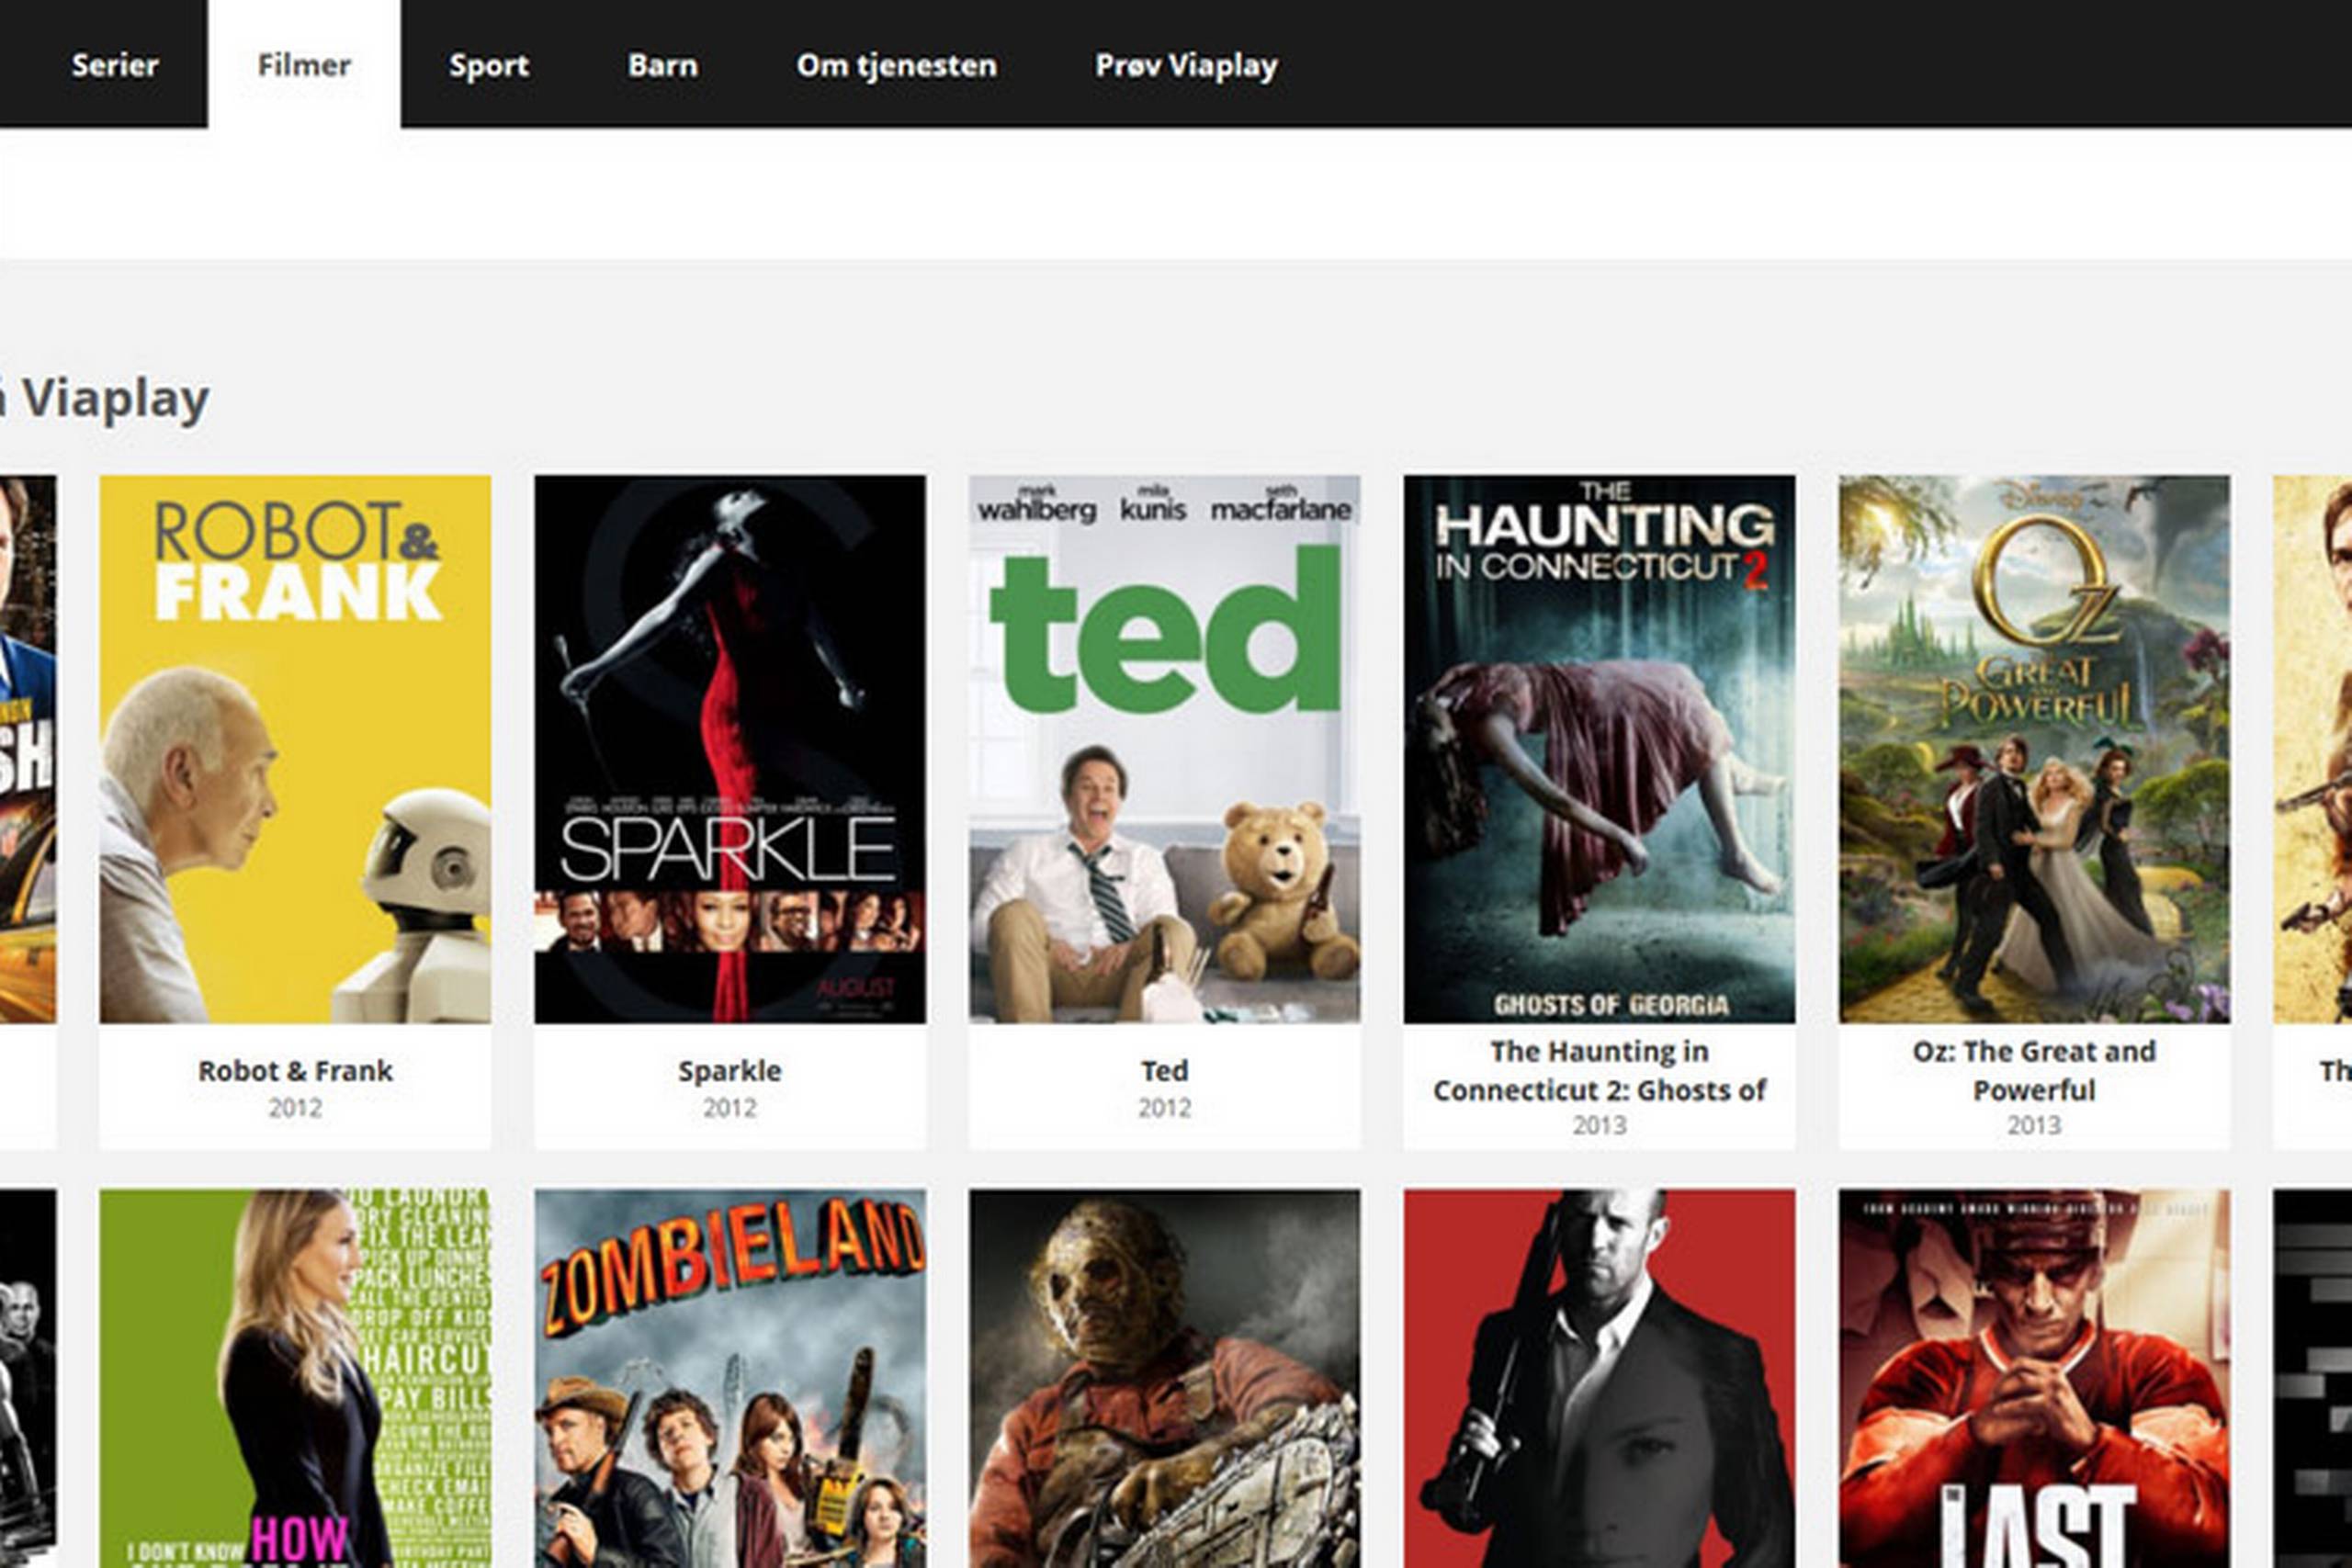Open the Last movie poster
The width and height of the screenshot is (2352, 1568).
pos(2033,1380)
